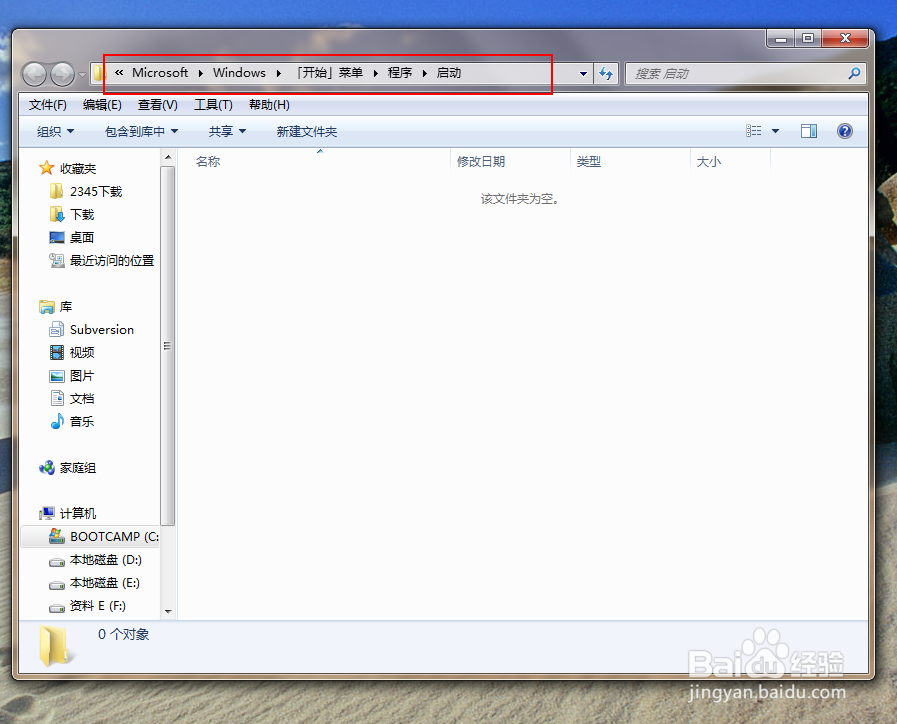Open recent pages dropdown beside the Forward button
This screenshot has width=897, height=724.
82,74
